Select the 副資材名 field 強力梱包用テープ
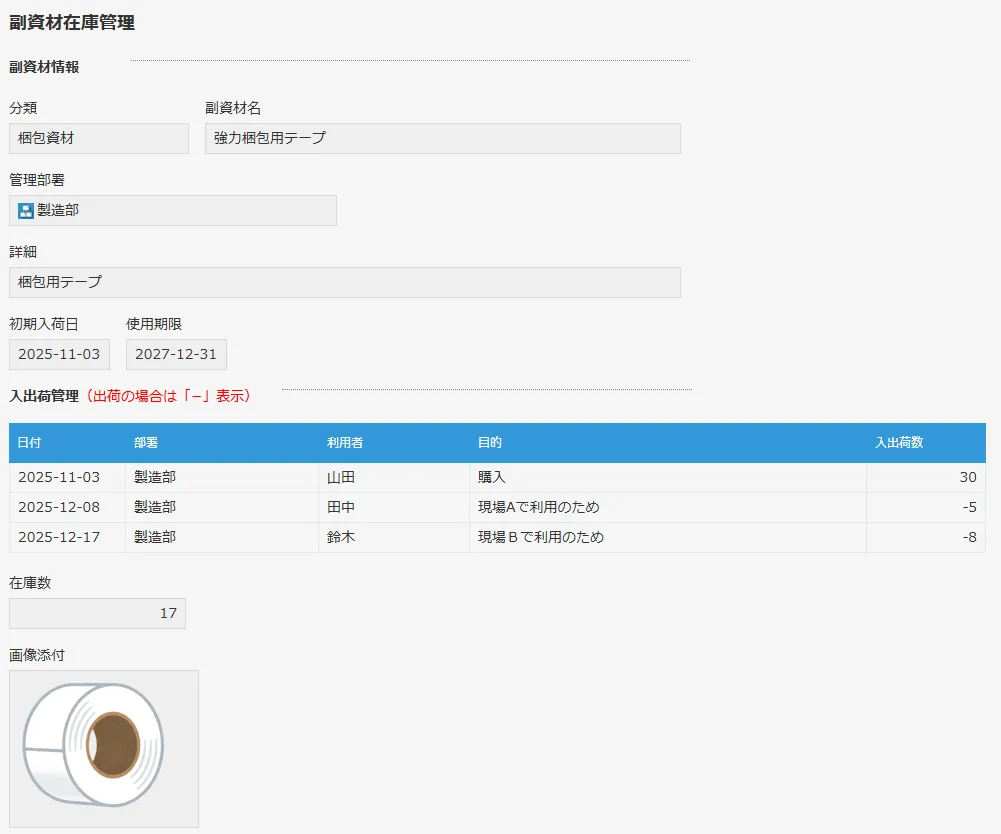 (442, 138)
